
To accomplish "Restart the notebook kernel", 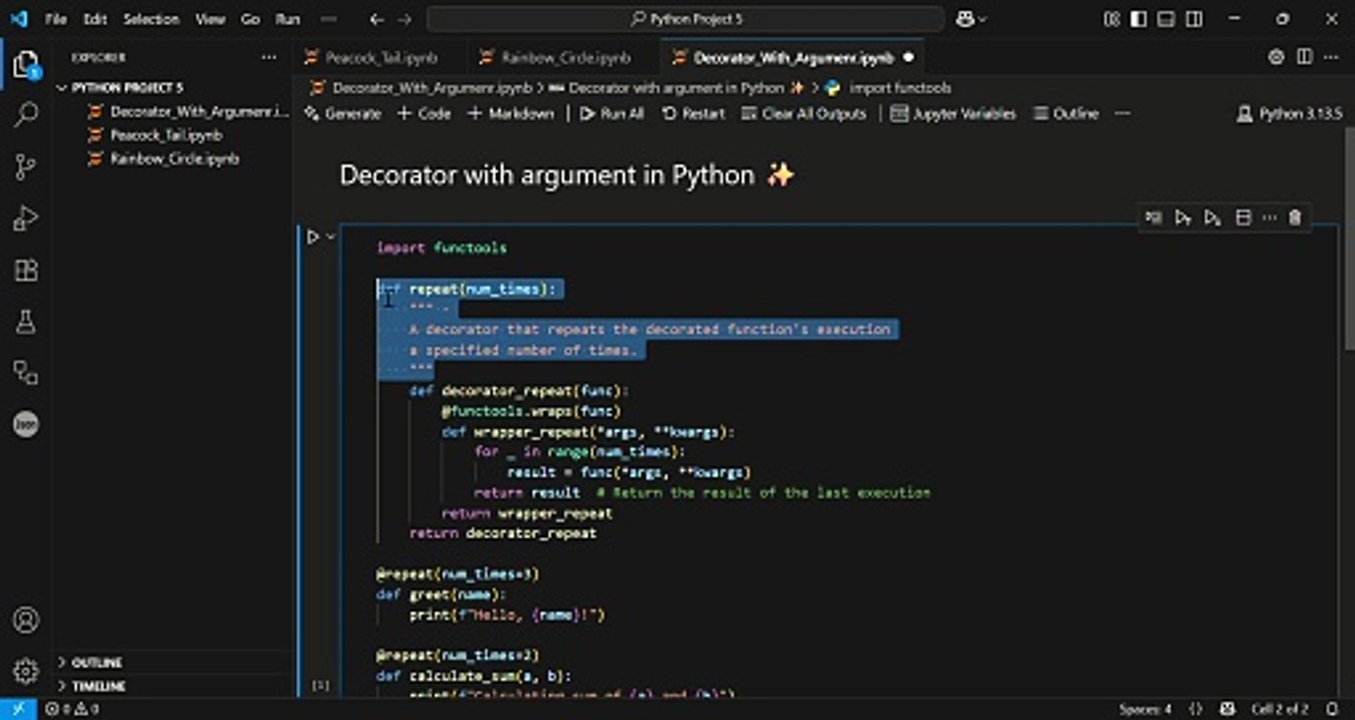I will (693, 114).
